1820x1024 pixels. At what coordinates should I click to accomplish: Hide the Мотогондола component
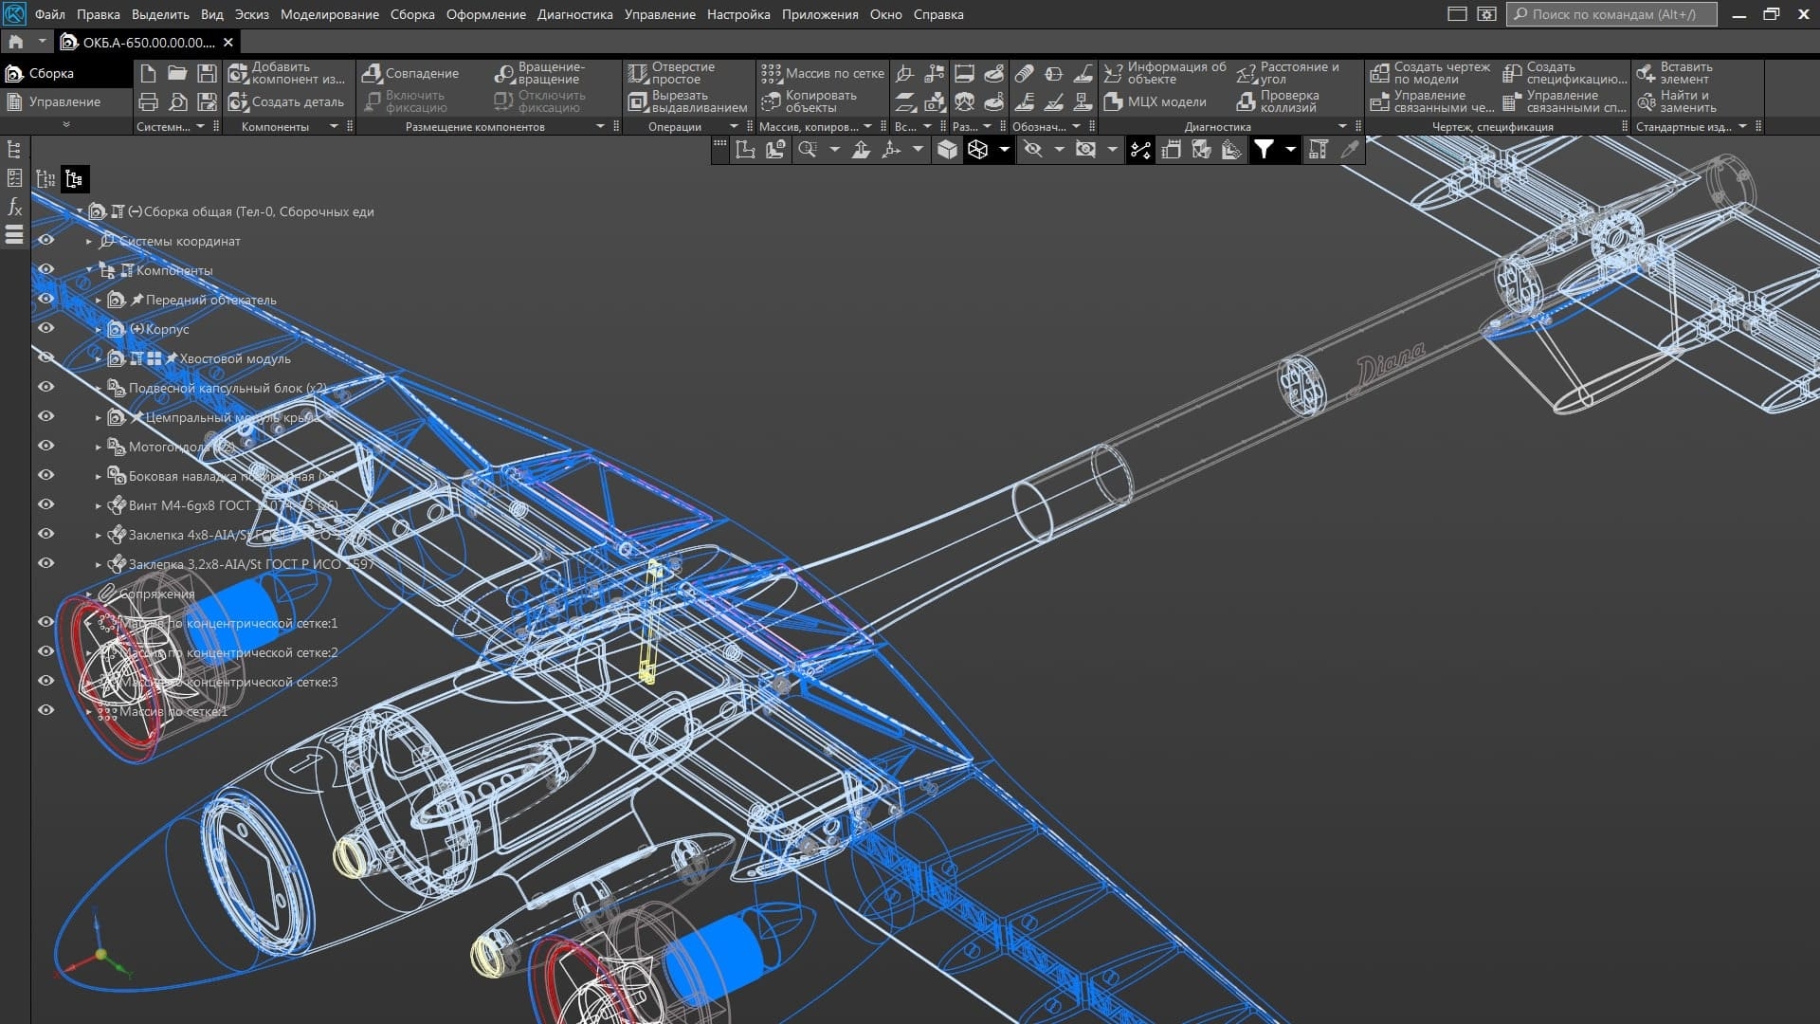point(46,446)
